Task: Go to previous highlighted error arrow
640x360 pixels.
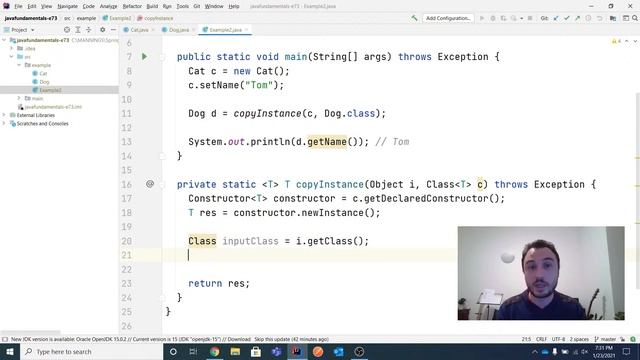Action: [627, 41]
